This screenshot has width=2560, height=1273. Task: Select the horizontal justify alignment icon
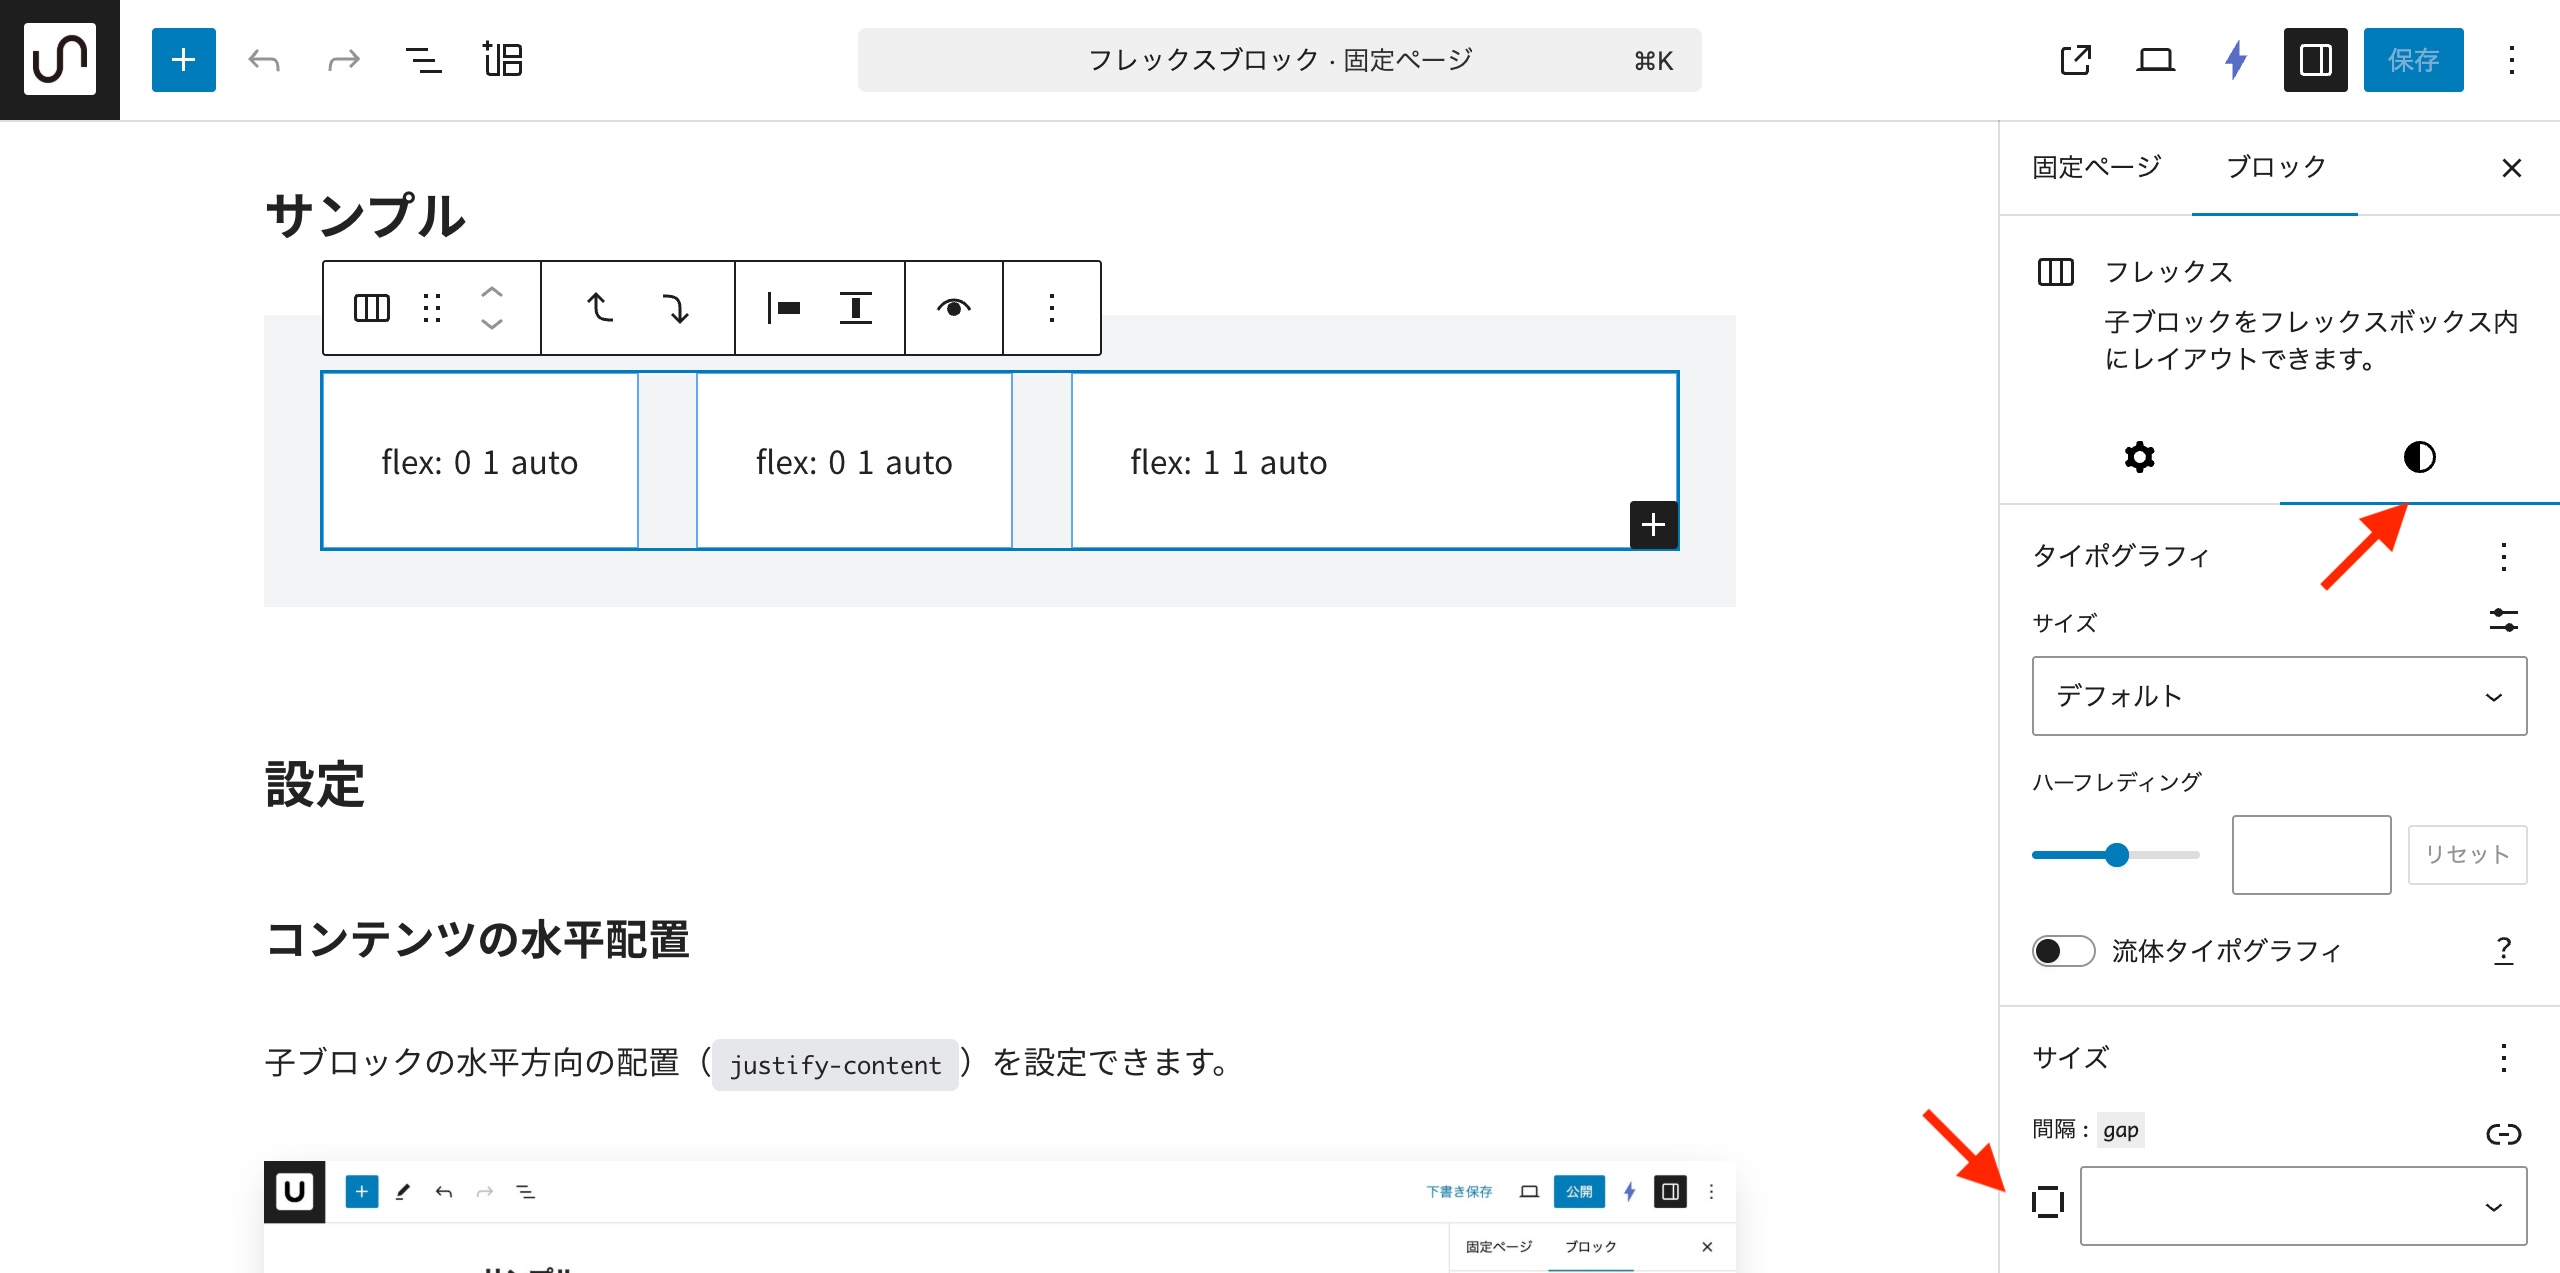click(783, 308)
